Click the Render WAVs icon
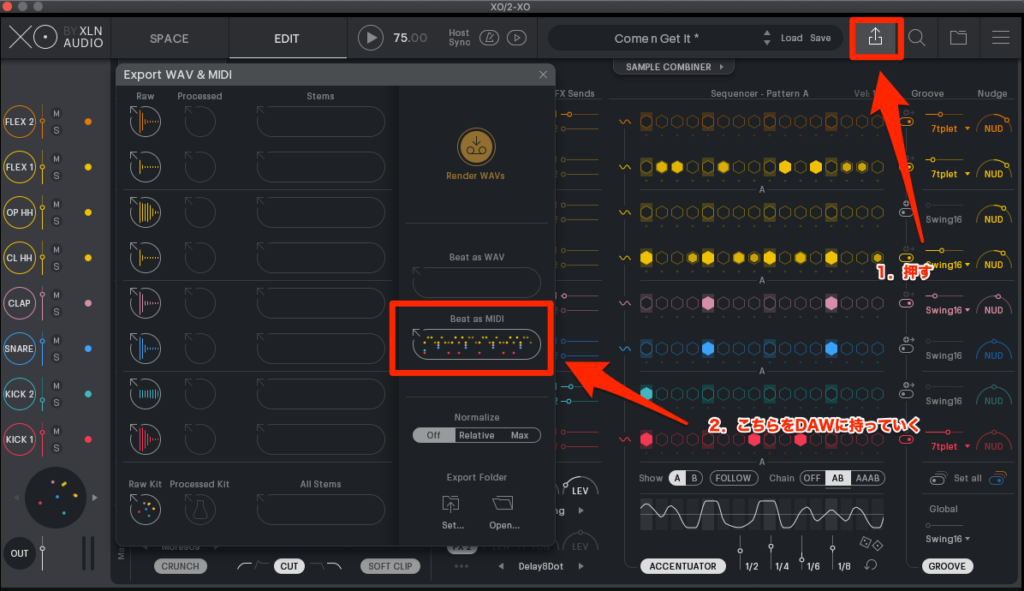The width and height of the screenshot is (1024, 591). click(475, 147)
